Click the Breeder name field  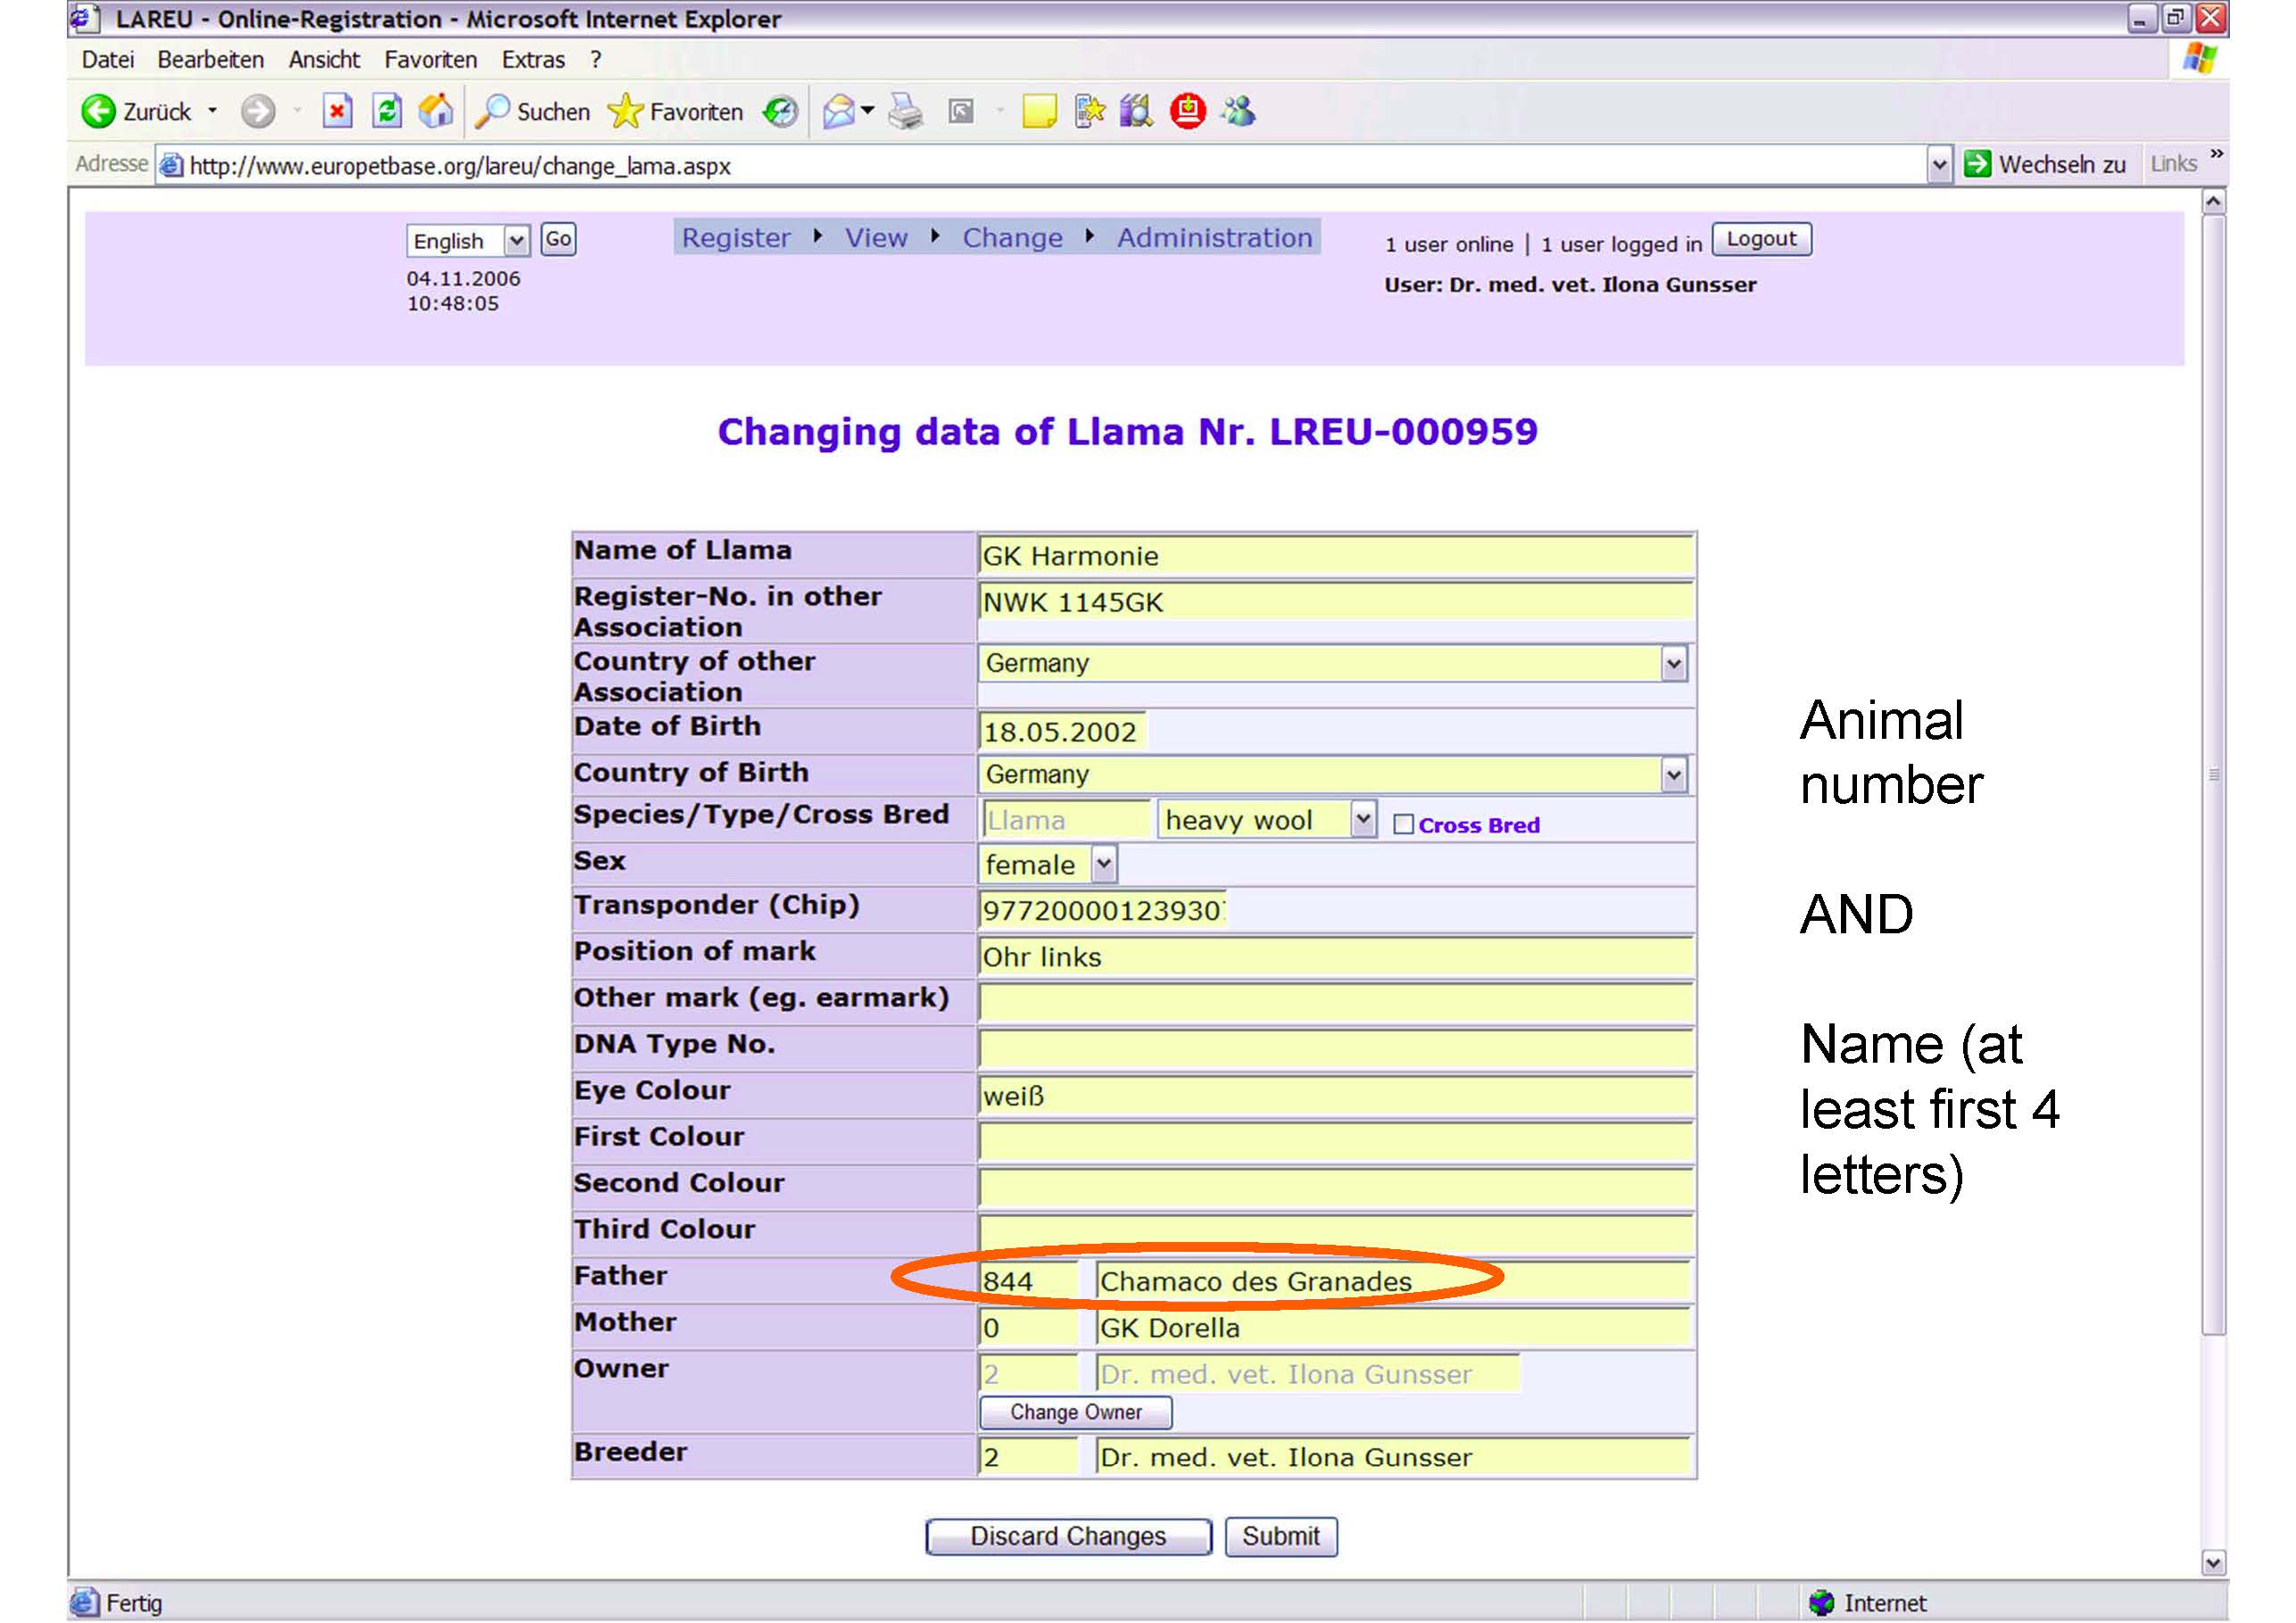[1393, 1457]
